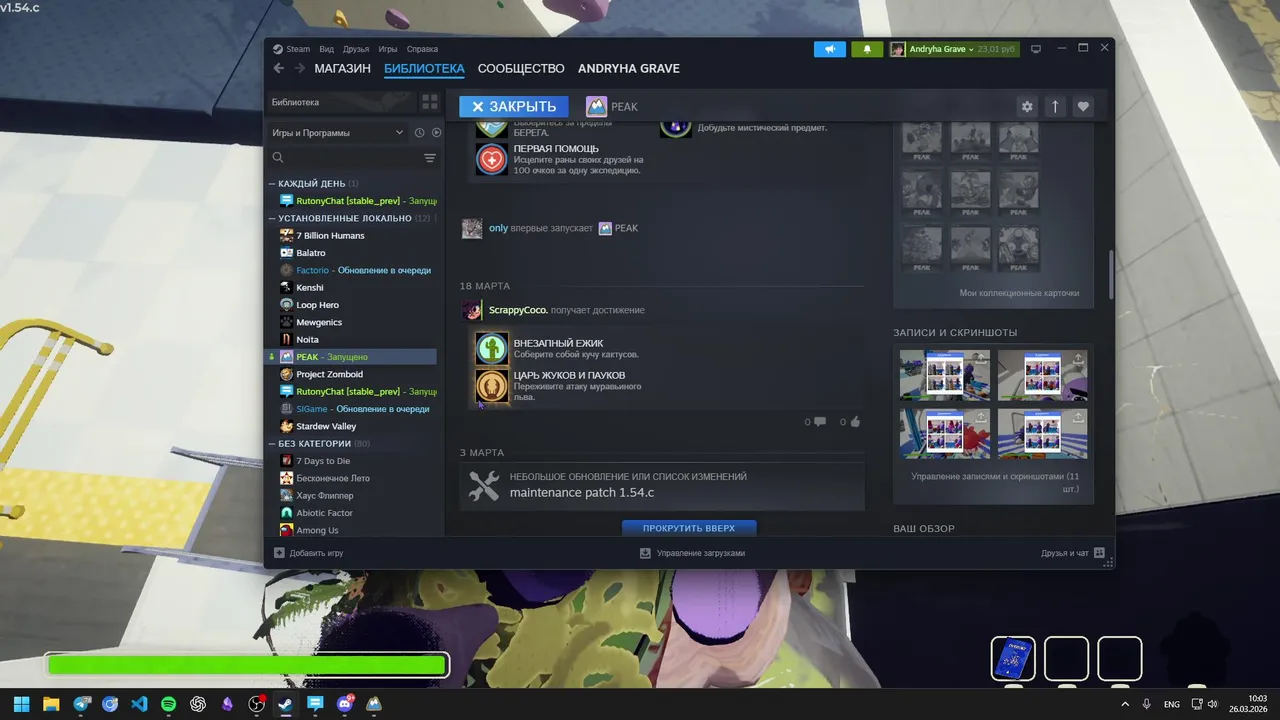Open 'Управление записями и скриншотами' link
1280x720 pixels.
994,483
